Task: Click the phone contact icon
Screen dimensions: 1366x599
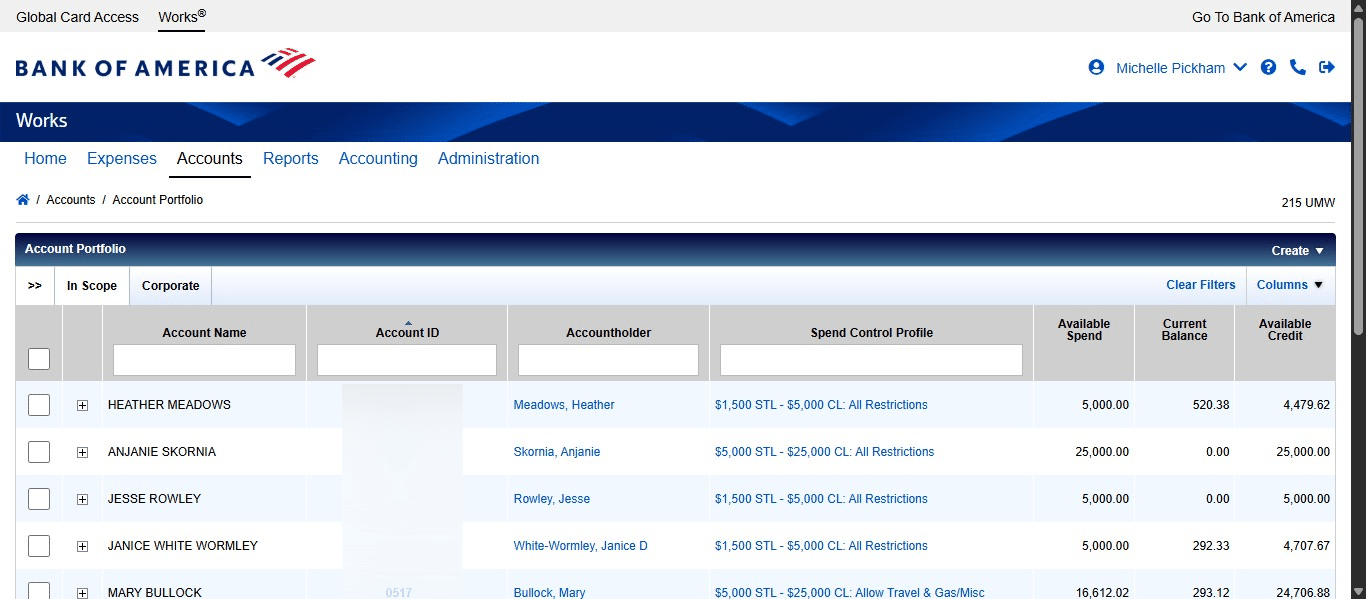Action: coord(1298,67)
